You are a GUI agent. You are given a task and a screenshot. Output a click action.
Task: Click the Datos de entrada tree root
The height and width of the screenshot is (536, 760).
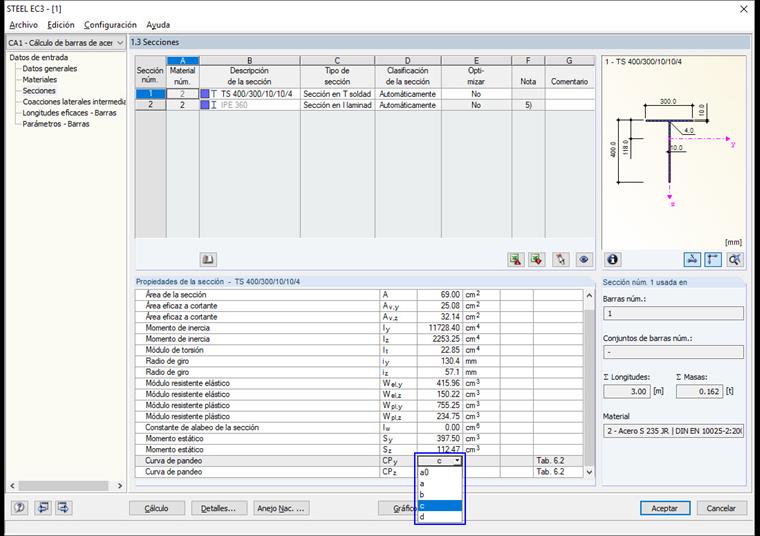pos(39,57)
